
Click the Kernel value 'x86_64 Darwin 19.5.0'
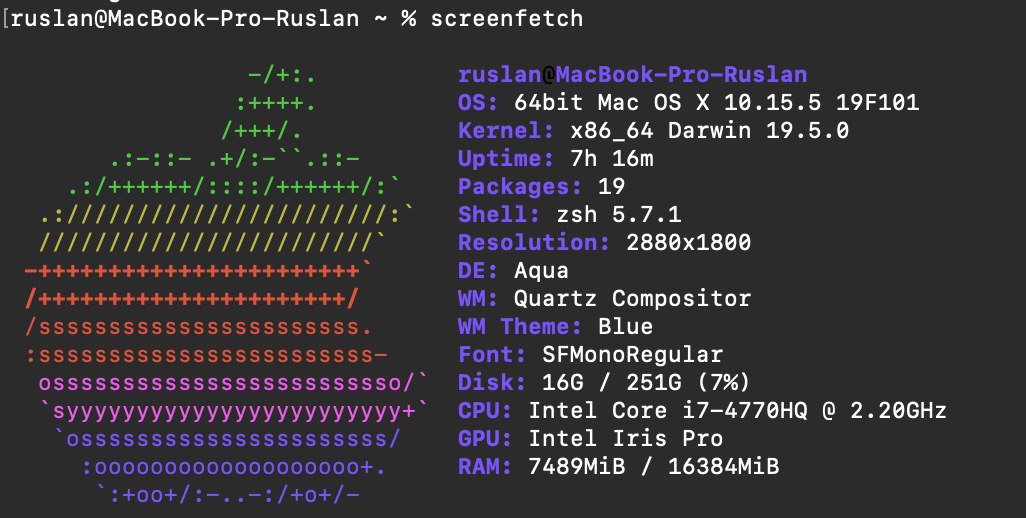coord(710,131)
